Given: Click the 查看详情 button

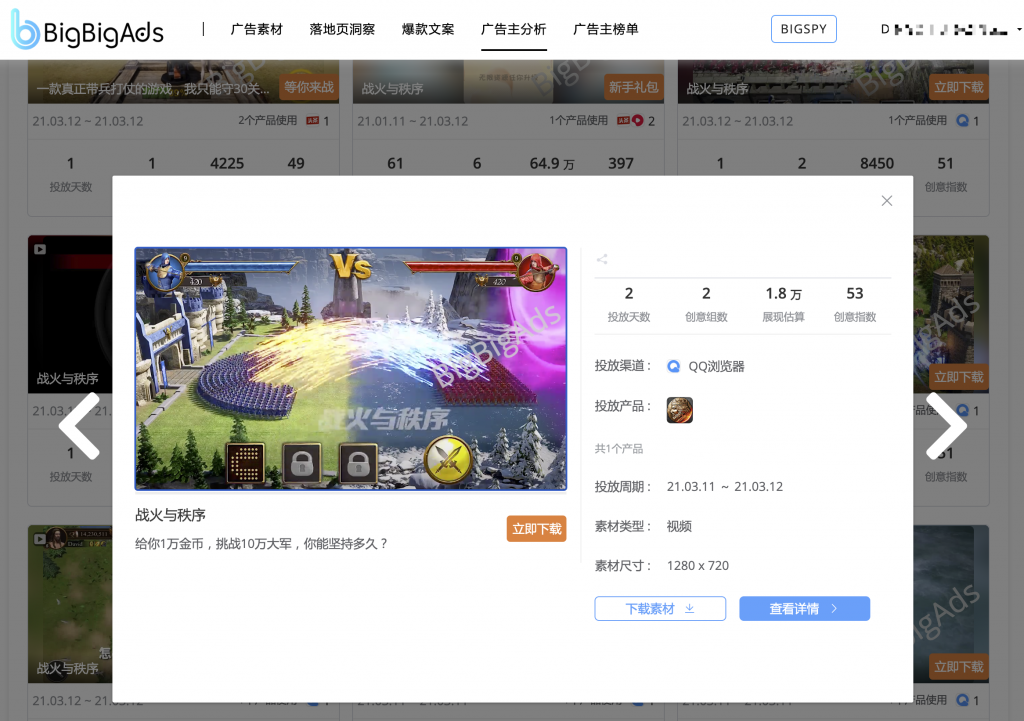Looking at the screenshot, I should click(x=804, y=609).
